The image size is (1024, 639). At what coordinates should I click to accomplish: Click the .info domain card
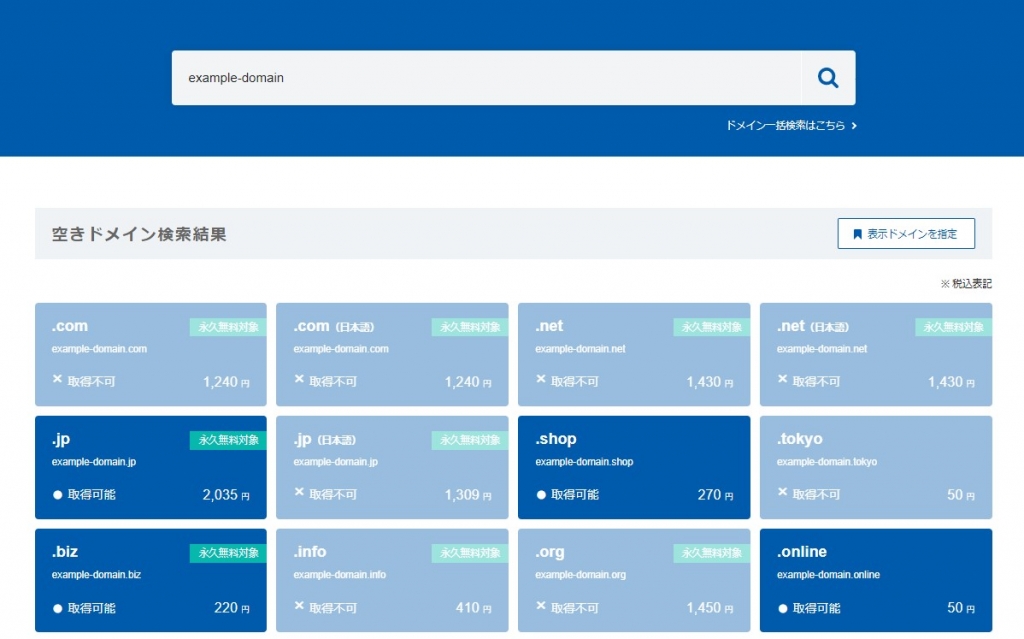pos(391,580)
